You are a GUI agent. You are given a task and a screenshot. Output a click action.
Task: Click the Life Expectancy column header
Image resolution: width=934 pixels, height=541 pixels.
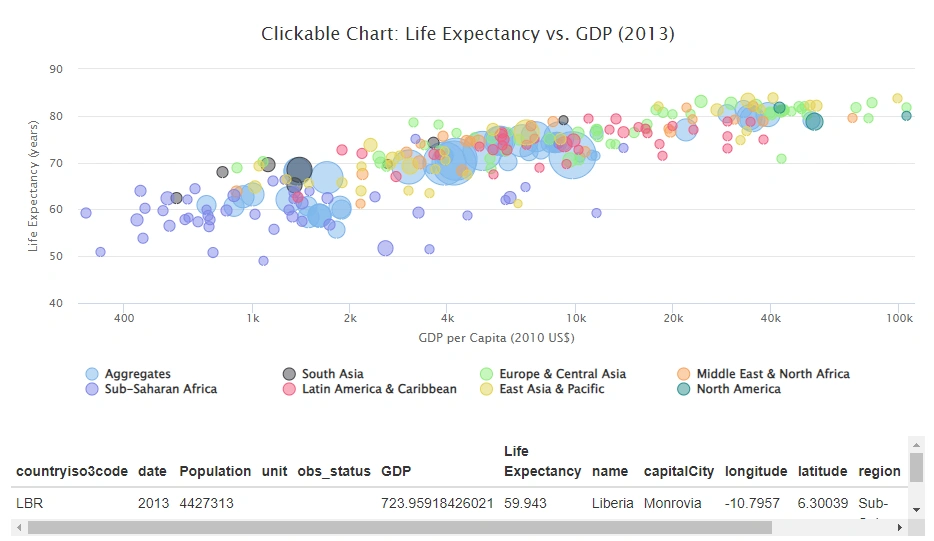click(542, 461)
